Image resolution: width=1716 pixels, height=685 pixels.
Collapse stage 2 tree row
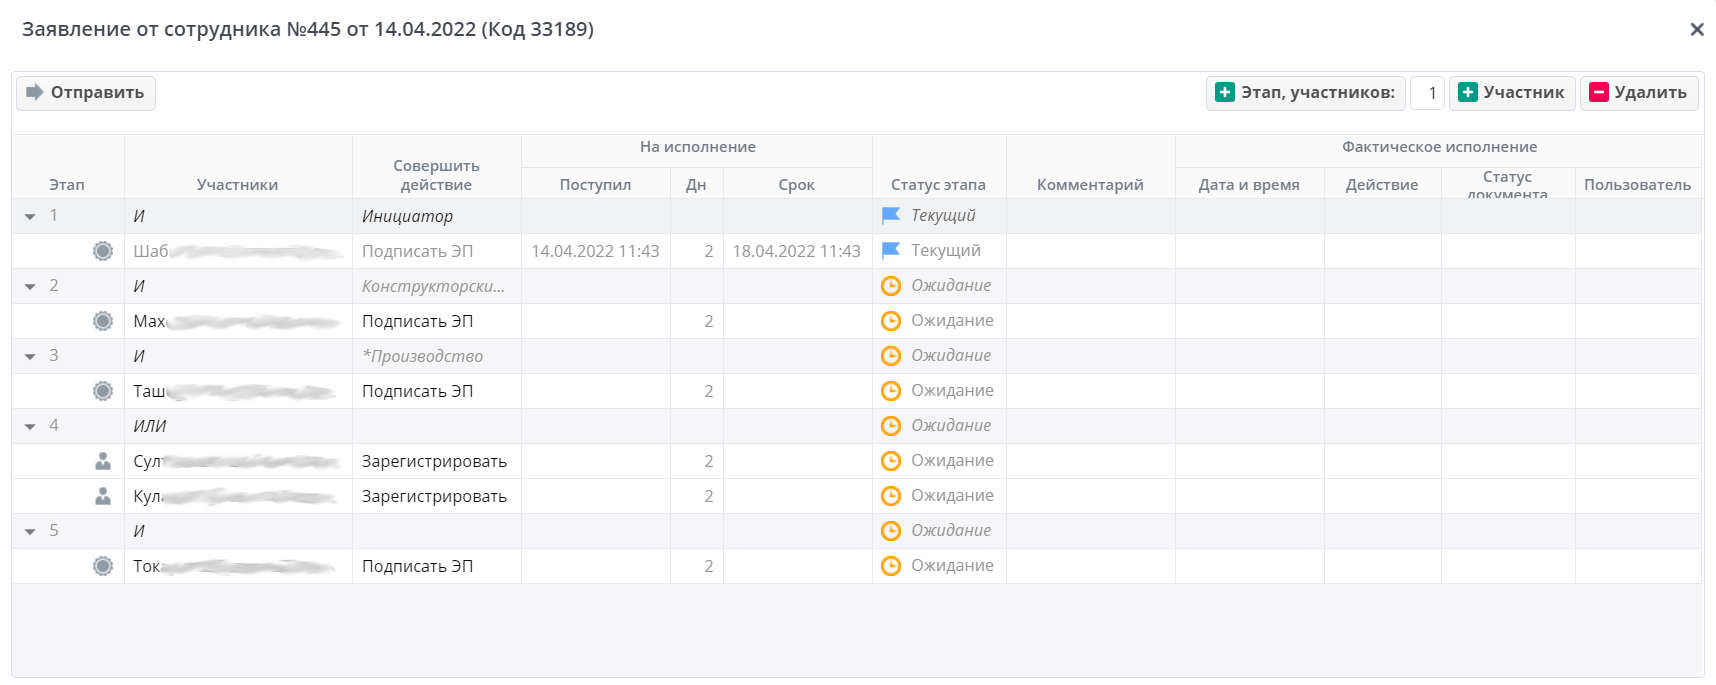30,287
